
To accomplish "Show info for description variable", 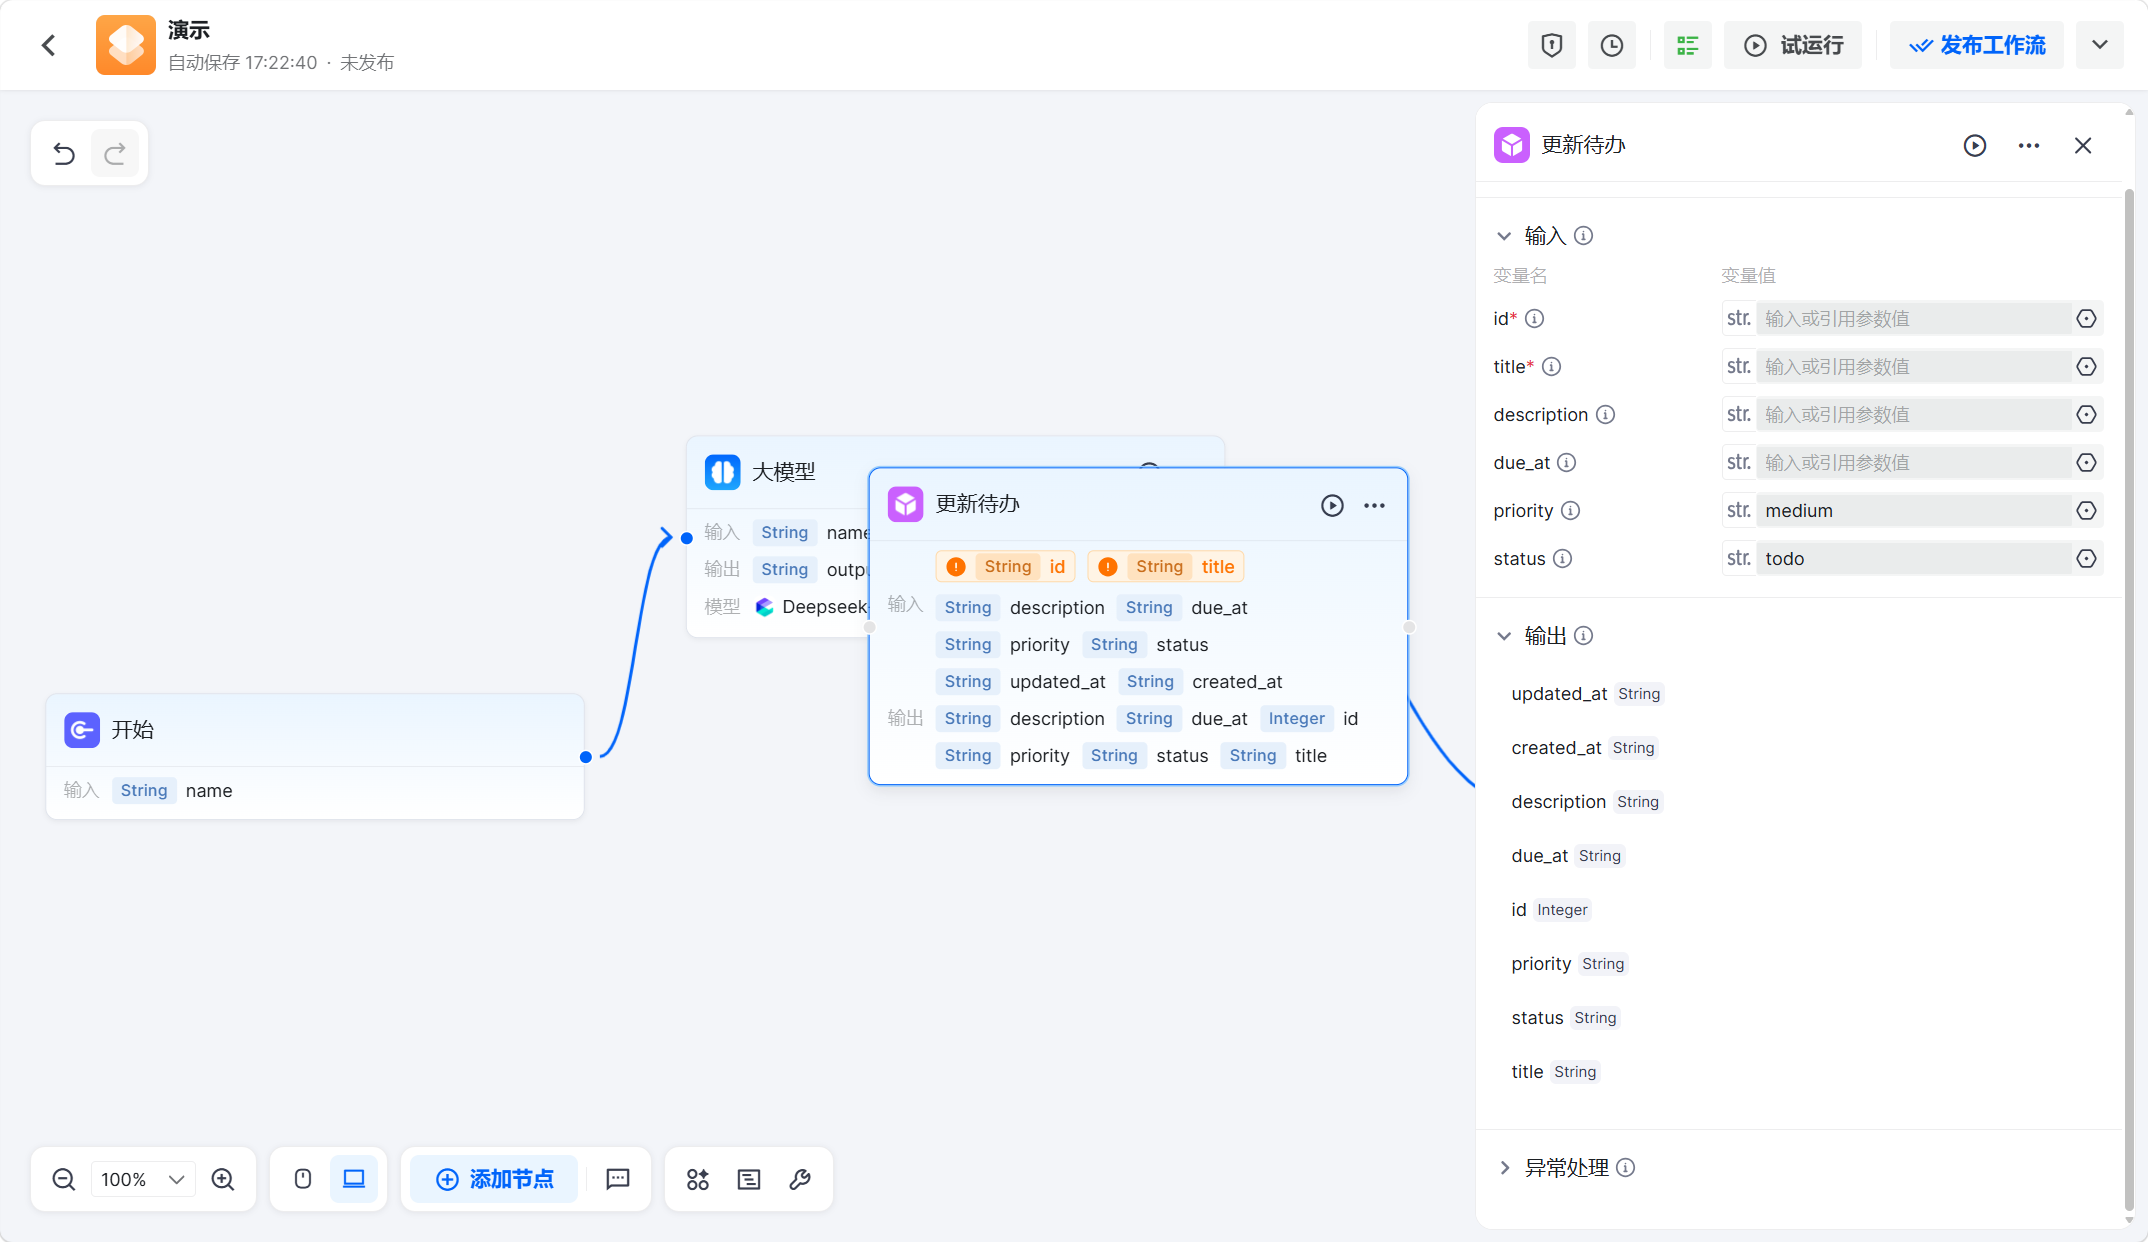I will coord(1605,415).
